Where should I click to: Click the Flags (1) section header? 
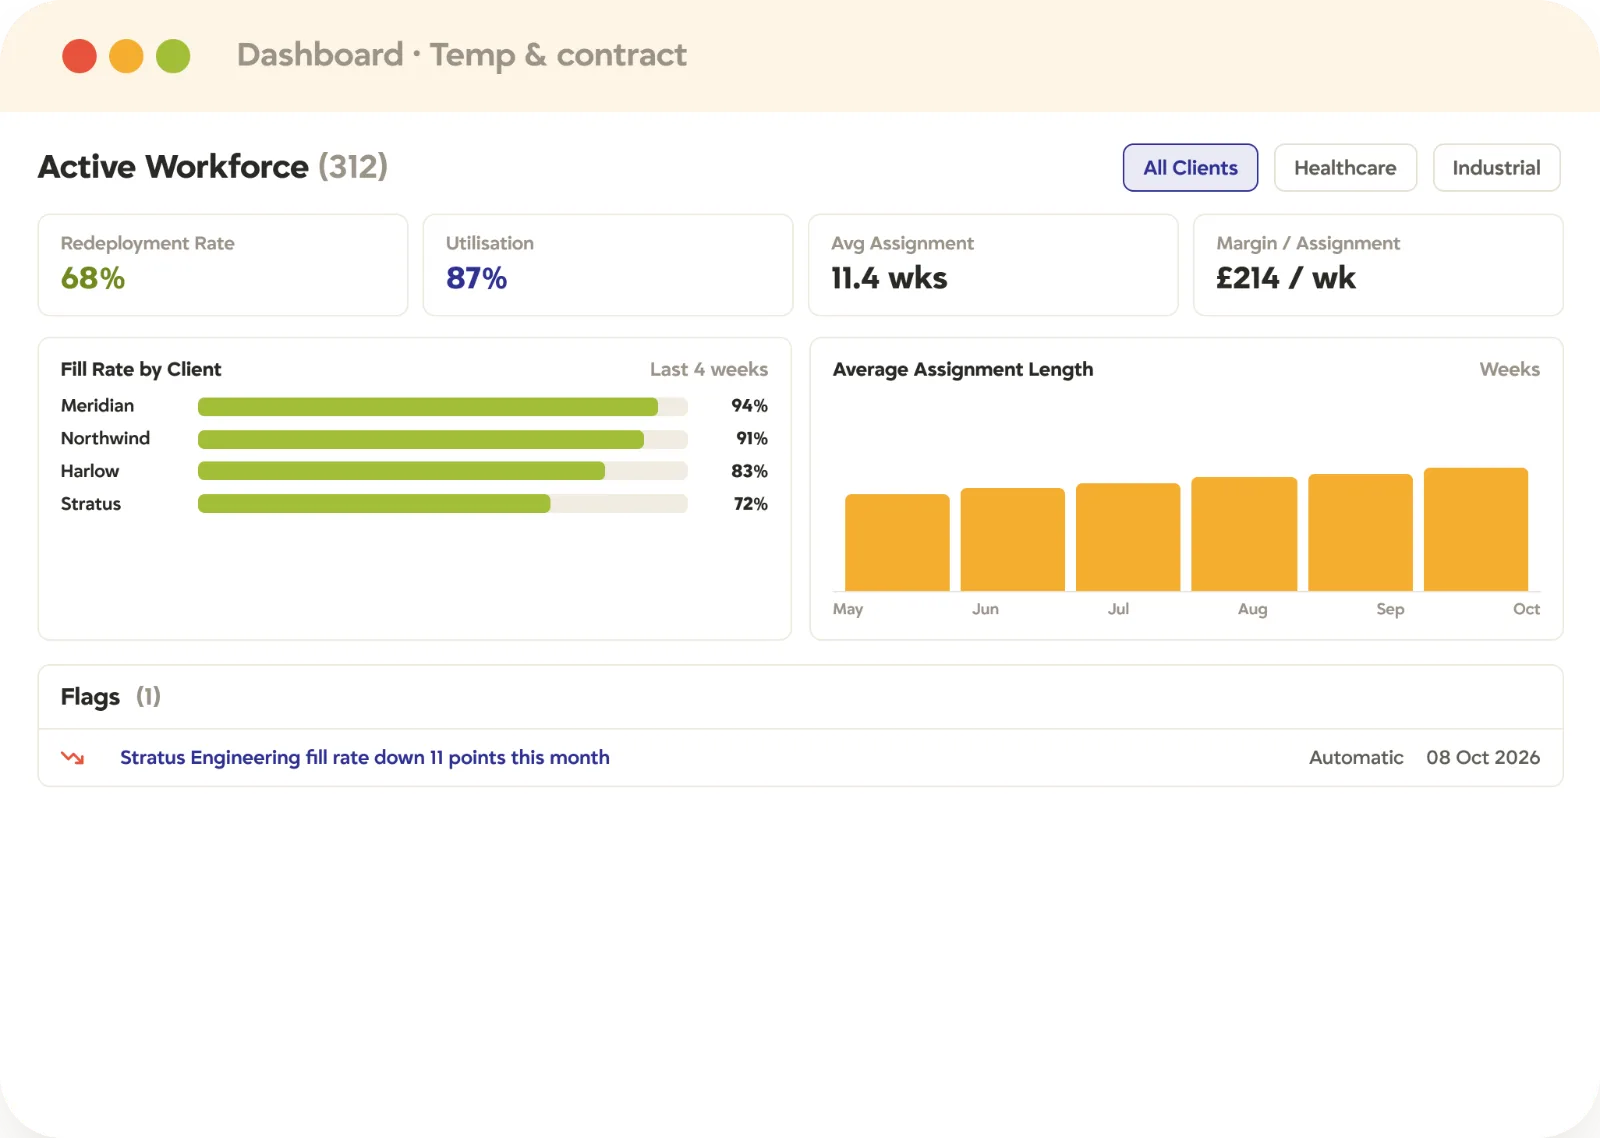pos(111,697)
